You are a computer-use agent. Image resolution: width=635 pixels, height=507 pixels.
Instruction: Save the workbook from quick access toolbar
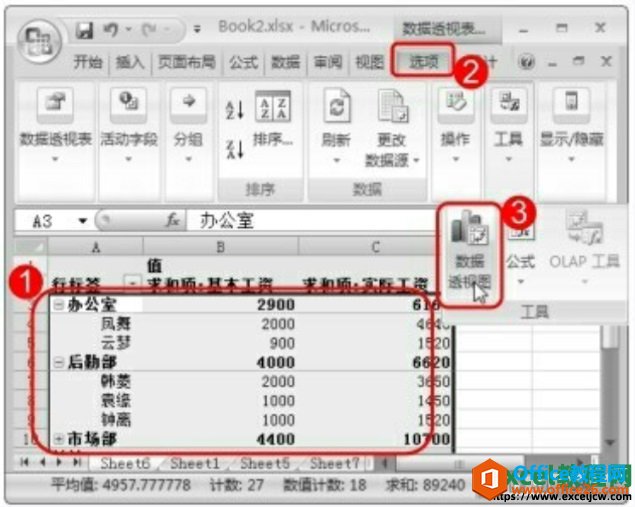[85, 30]
